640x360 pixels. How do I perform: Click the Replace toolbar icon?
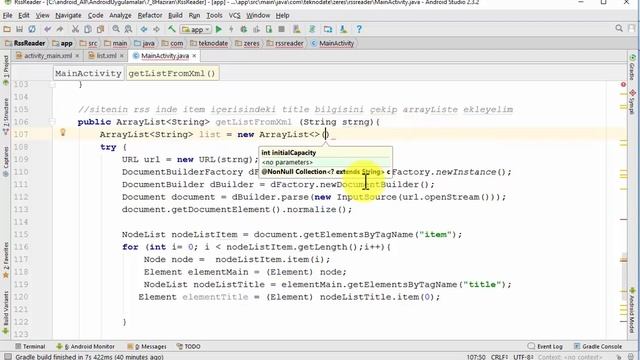[x=128, y=29]
